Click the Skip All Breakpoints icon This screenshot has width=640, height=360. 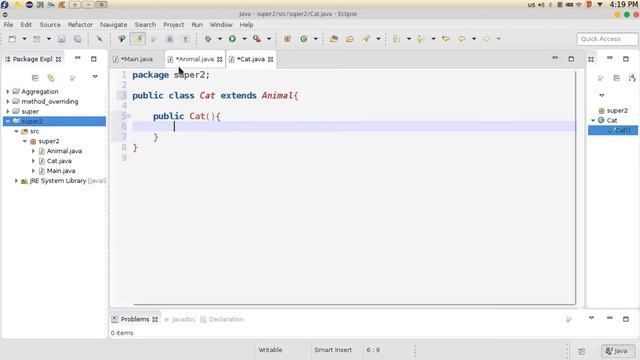tap(99, 39)
